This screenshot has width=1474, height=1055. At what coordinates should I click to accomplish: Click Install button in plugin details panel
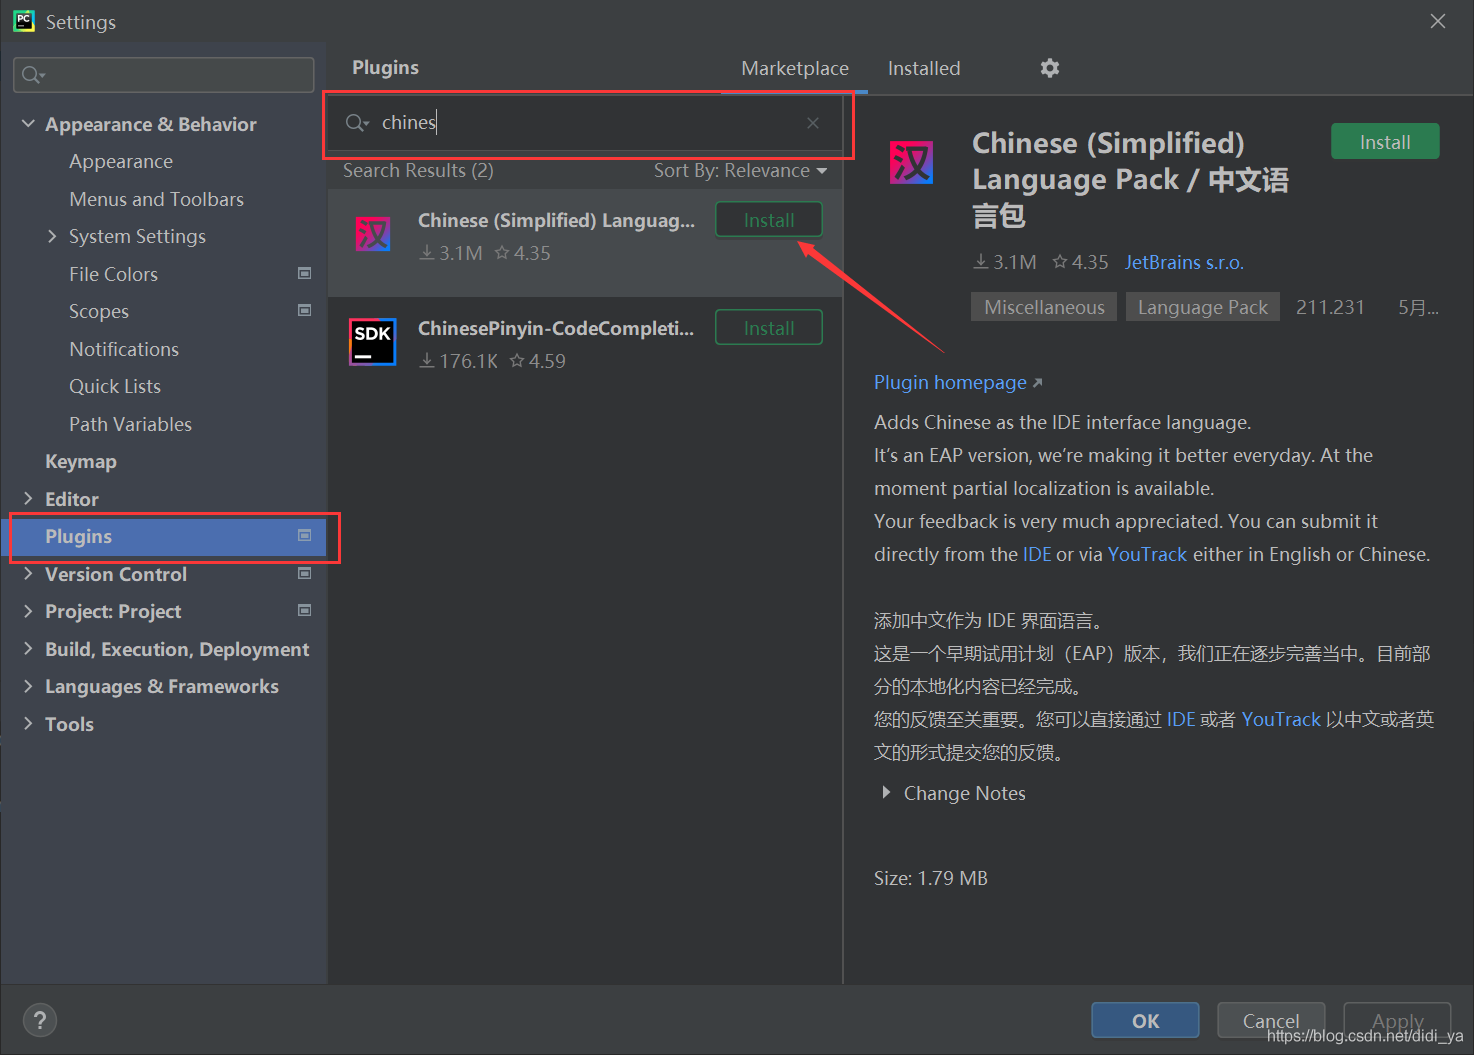(1385, 142)
